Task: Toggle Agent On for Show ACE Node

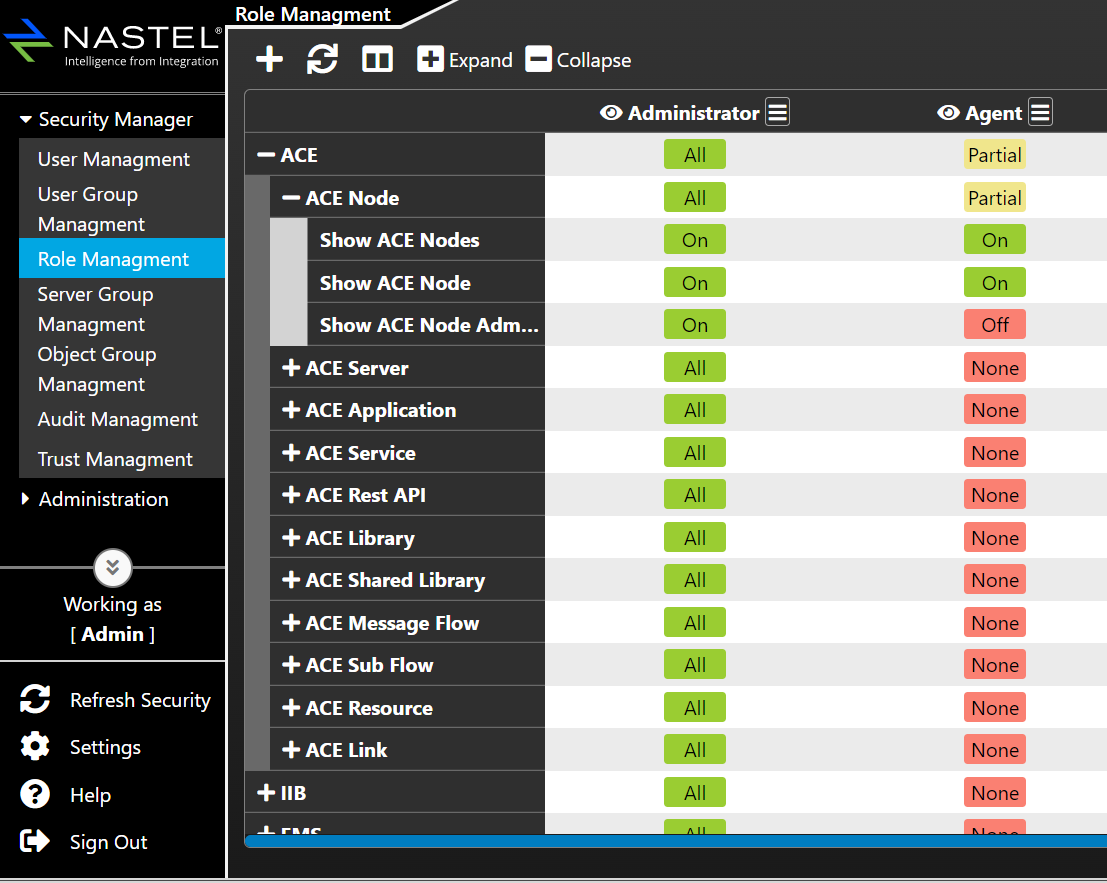Action: (995, 283)
